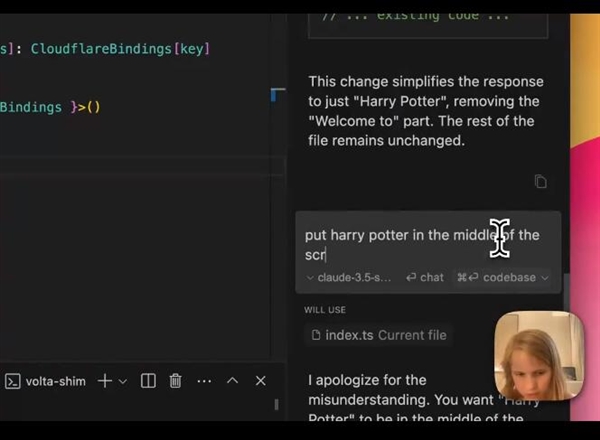Add a new terminal with plus icon

pyautogui.click(x=104, y=381)
